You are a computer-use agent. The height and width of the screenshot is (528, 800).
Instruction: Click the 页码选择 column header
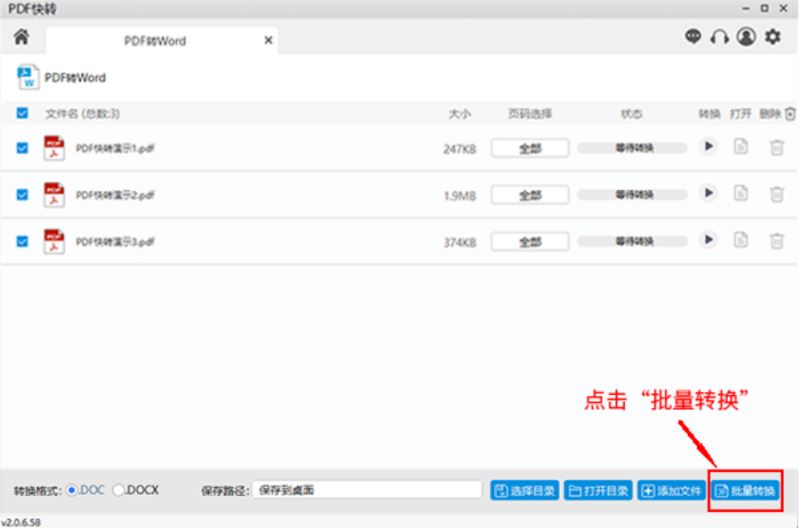[x=530, y=114]
